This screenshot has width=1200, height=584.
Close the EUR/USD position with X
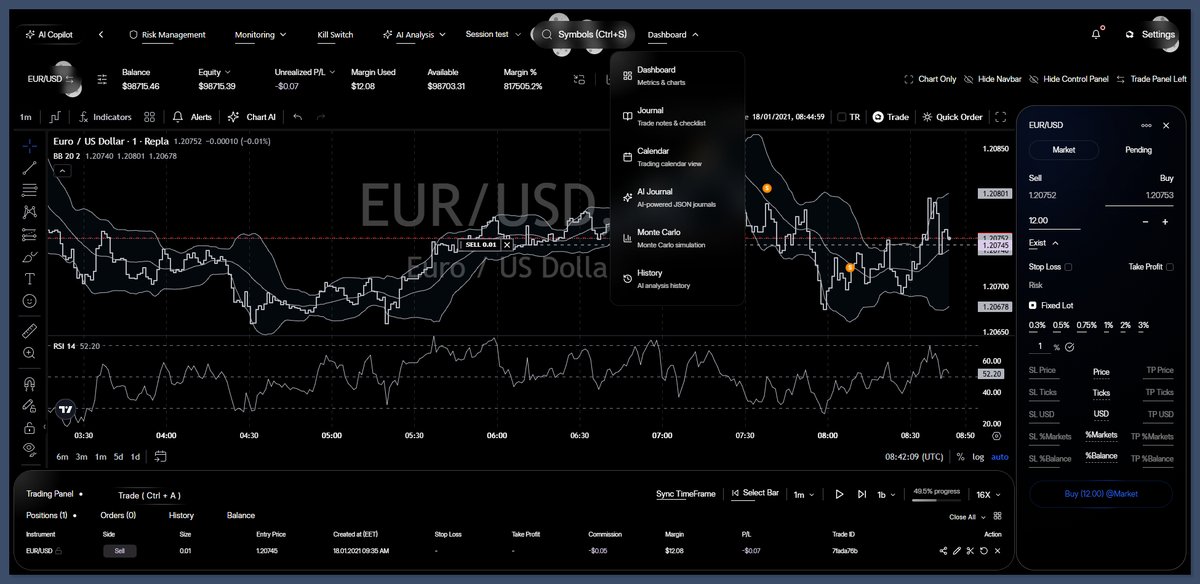(x=996, y=551)
